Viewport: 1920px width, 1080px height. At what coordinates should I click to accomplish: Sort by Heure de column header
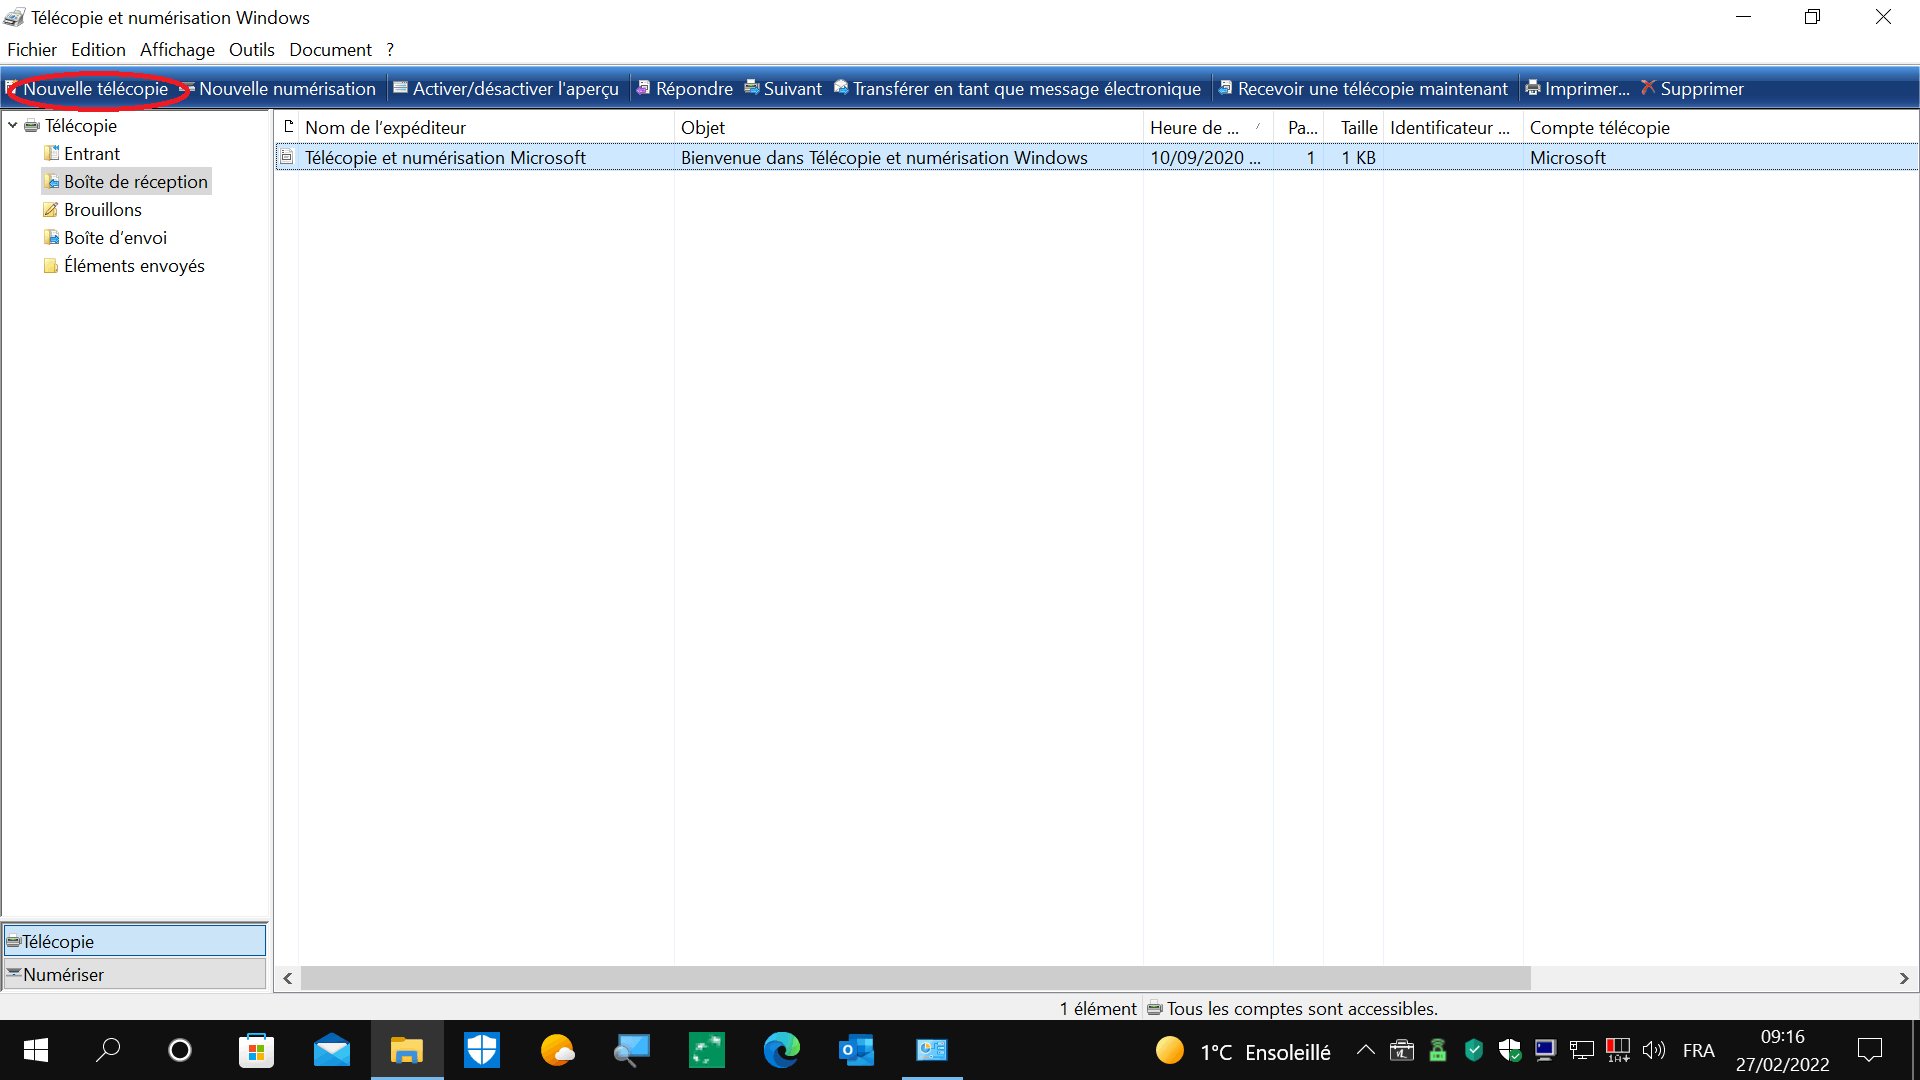click(x=1195, y=128)
